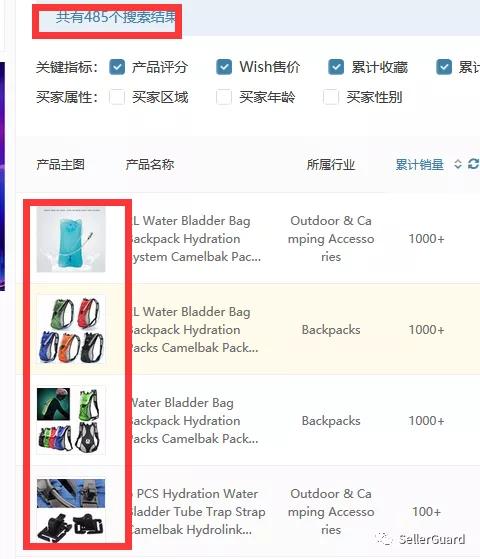Image resolution: width=480 pixels, height=559 pixels.
Task: Open the five colored backpacks product image
Action: click(x=71, y=329)
